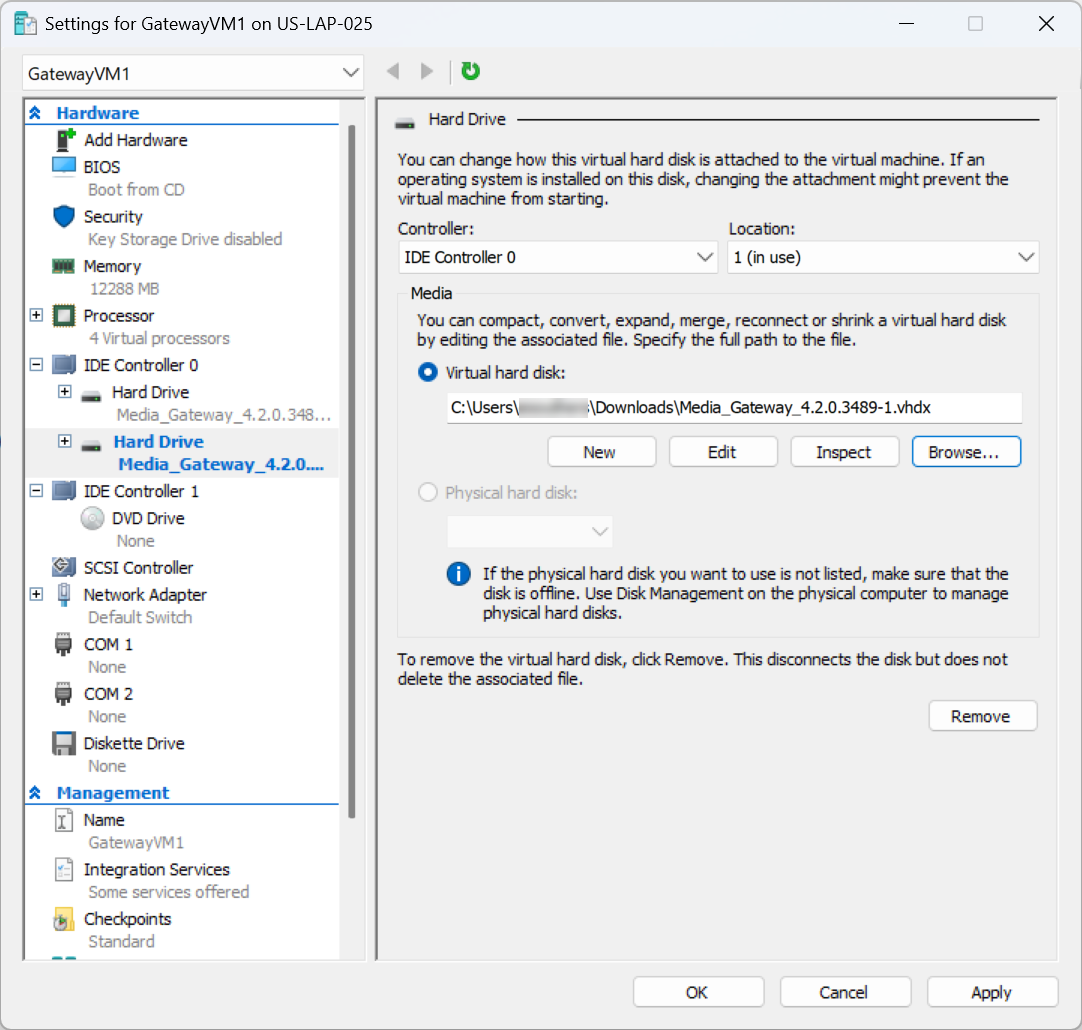Select the COM 2 port icon
The width and height of the screenshot is (1082, 1030).
(63, 694)
